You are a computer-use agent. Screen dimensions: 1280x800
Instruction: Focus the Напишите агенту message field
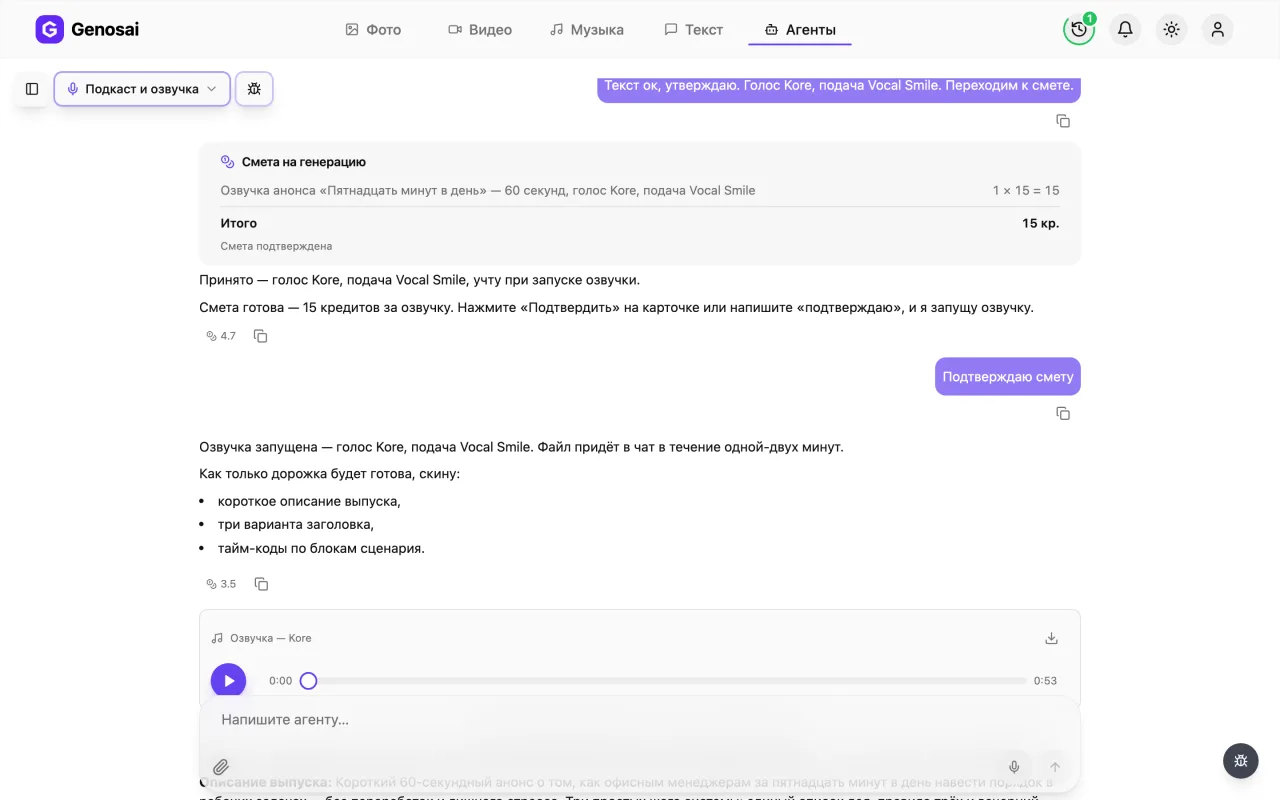tap(640, 720)
